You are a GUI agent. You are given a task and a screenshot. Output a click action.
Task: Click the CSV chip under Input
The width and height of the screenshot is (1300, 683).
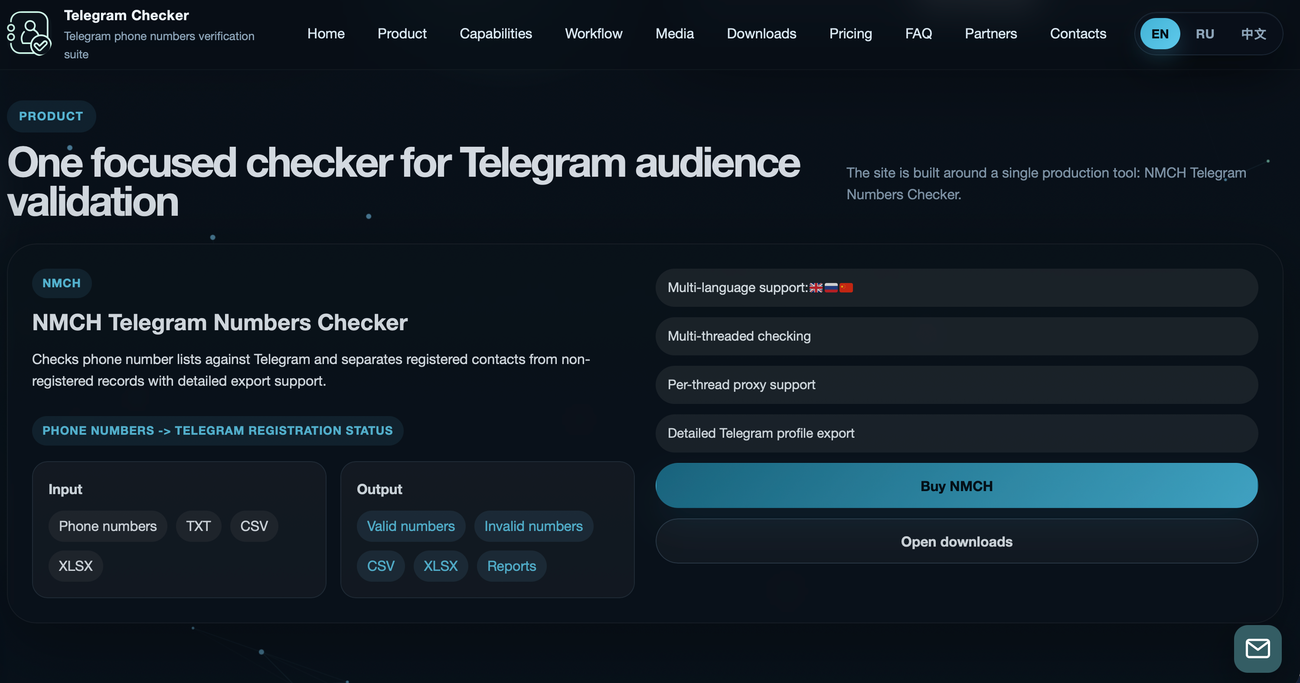[254, 526]
